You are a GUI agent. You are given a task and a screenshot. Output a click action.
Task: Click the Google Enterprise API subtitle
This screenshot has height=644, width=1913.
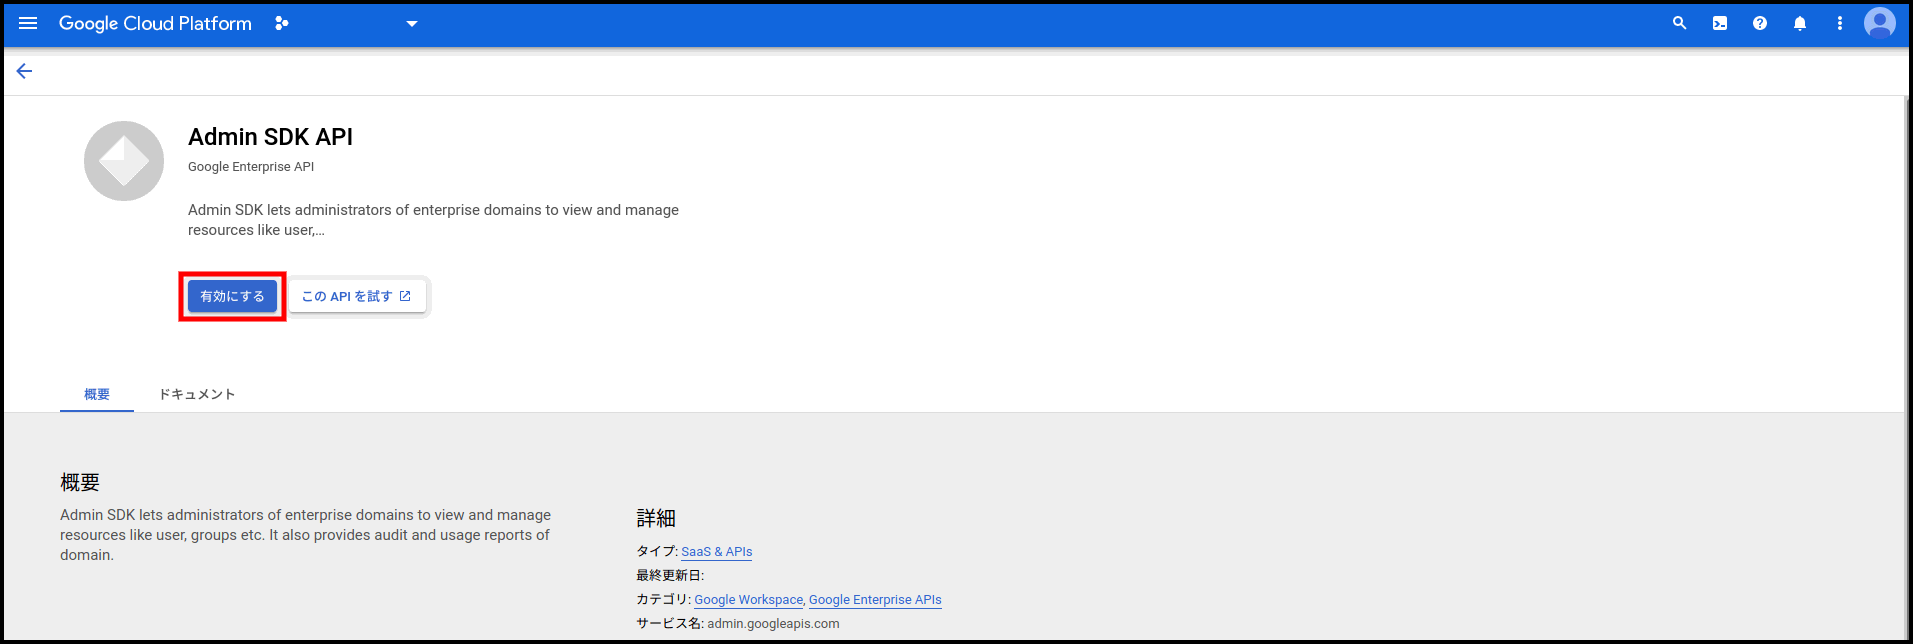[x=251, y=167]
